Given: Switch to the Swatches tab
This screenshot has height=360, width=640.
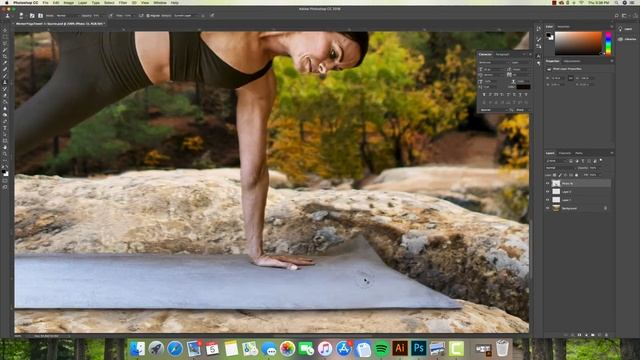Looking at the screenshot, I should tap(563, 27).
